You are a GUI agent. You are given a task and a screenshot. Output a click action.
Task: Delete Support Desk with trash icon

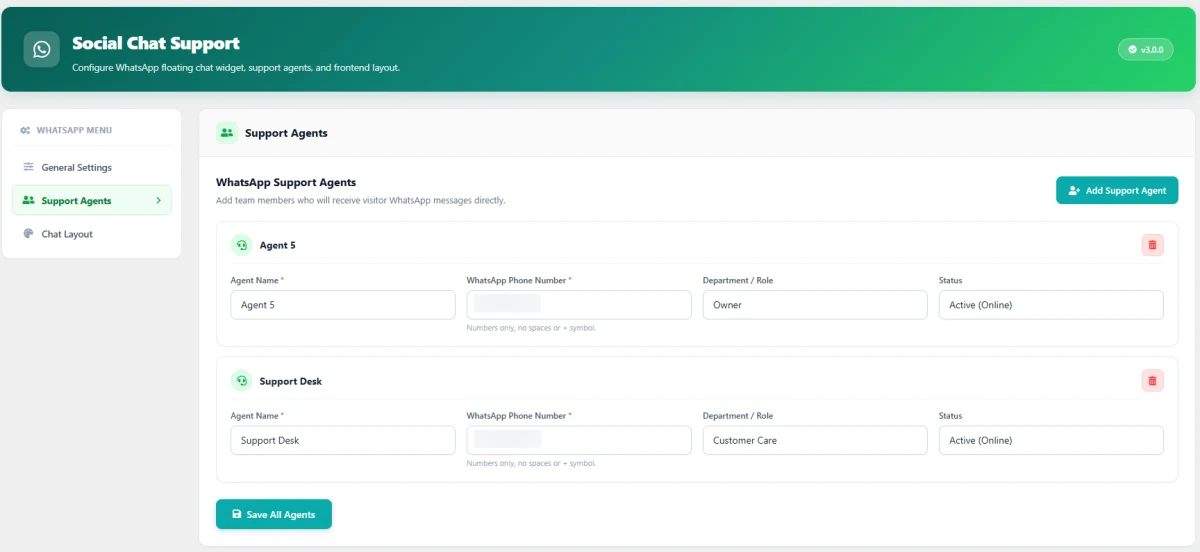1152,381
